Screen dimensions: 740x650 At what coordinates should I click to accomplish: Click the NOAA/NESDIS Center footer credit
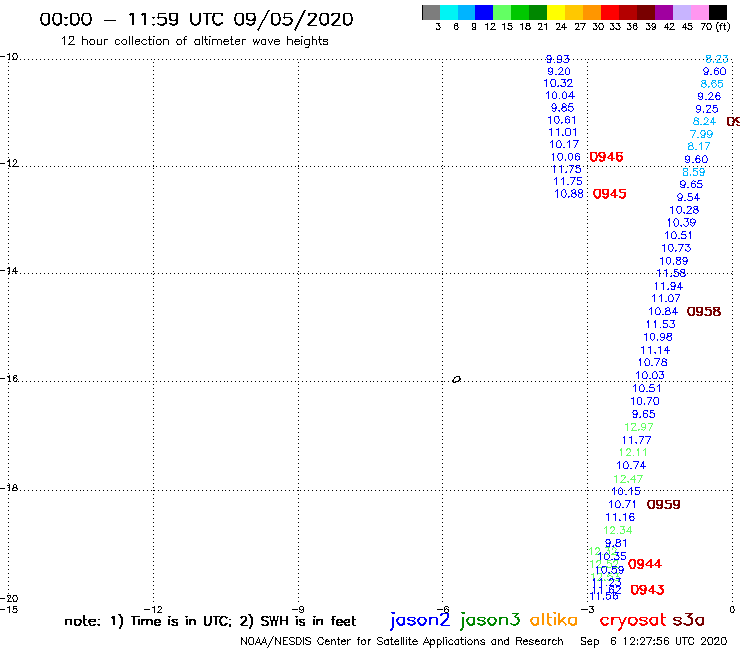pos(402,642)
